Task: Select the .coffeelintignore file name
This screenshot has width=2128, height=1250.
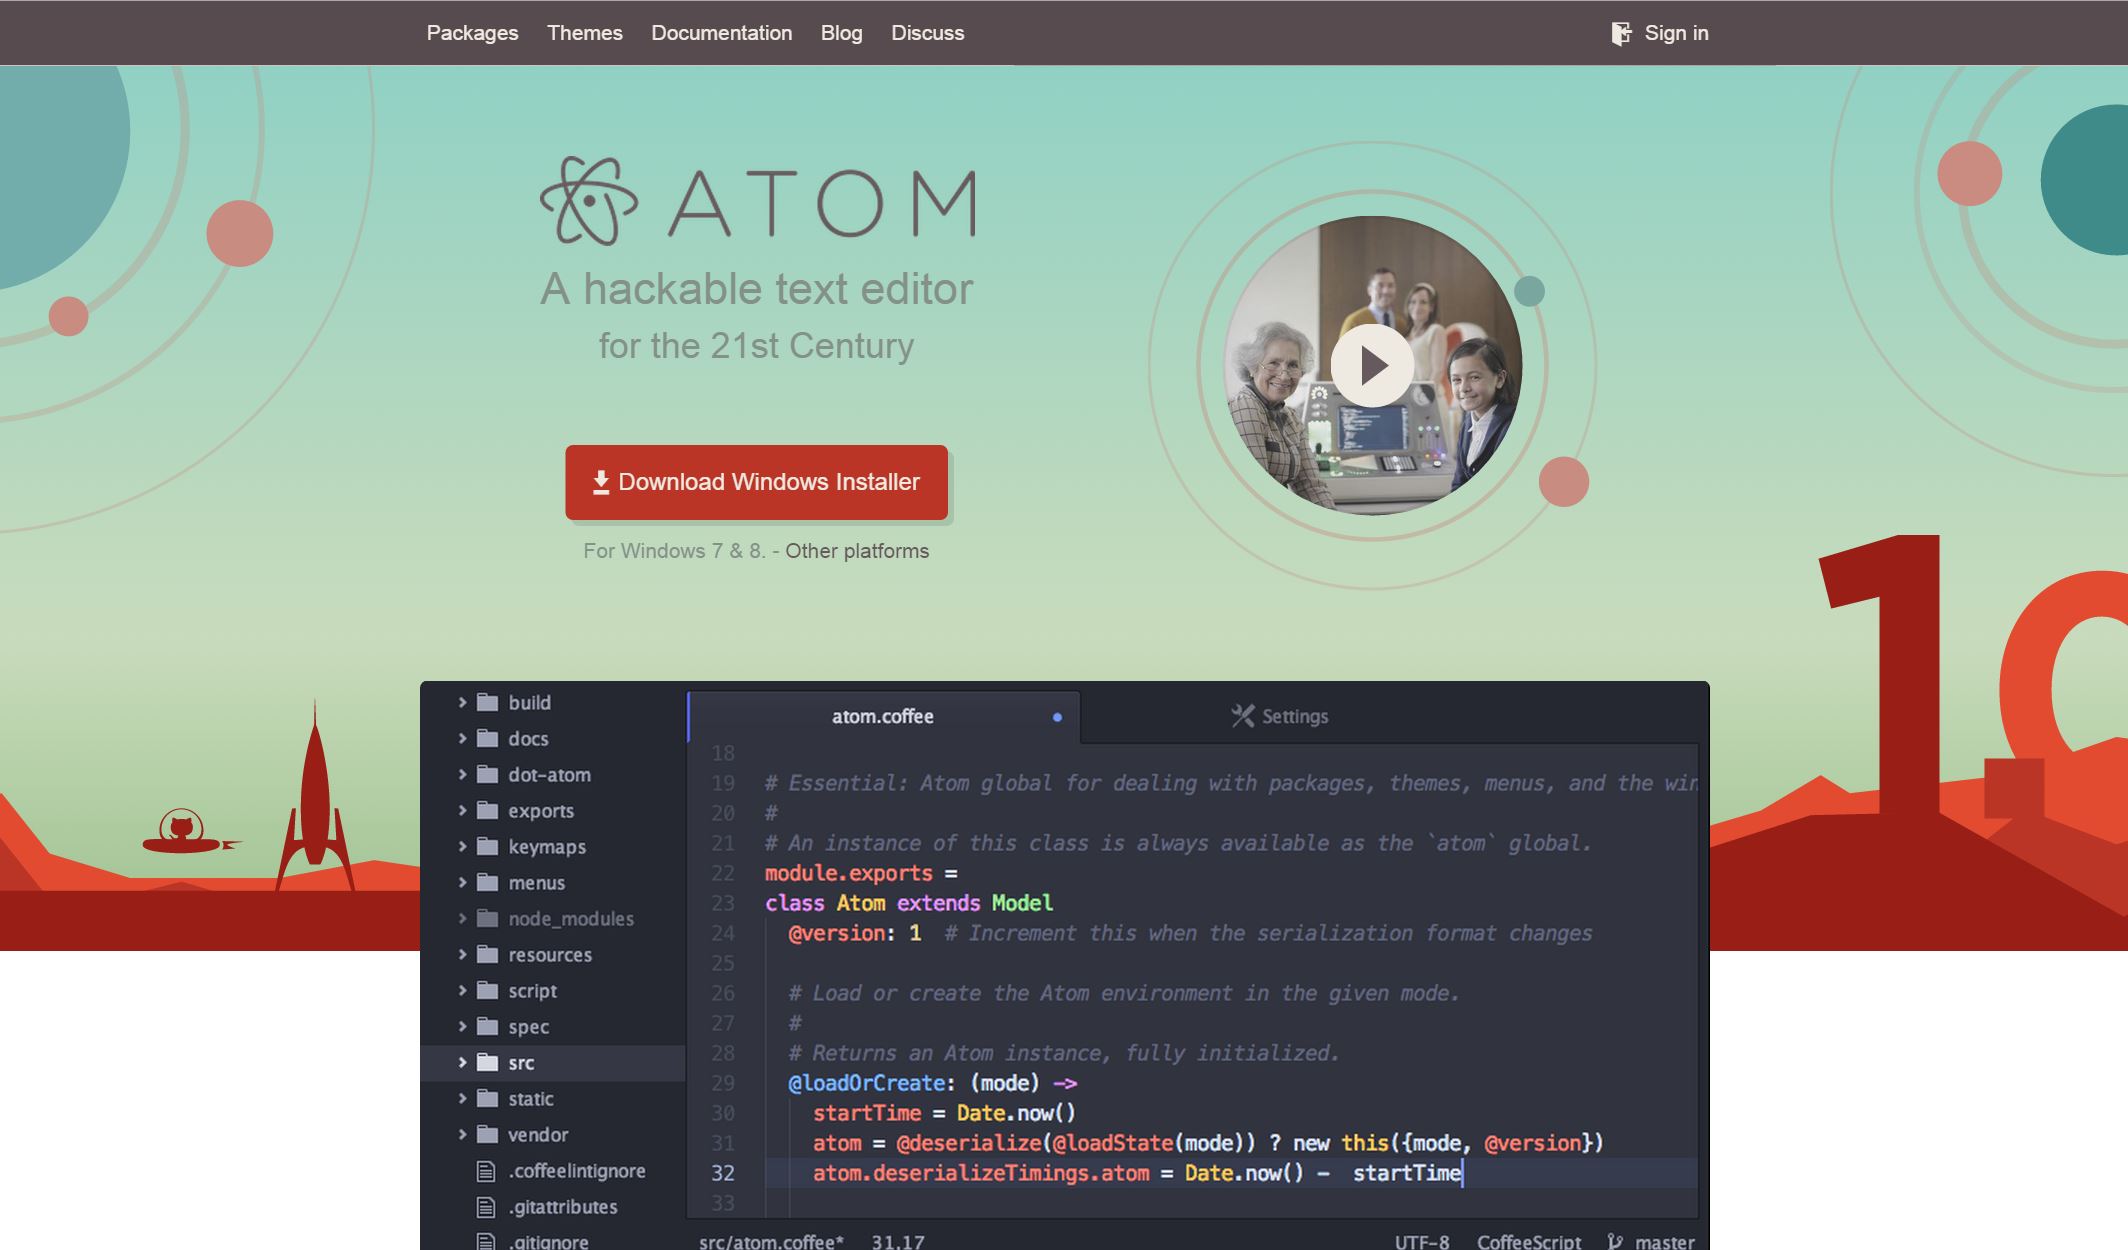Action: 577,1171
